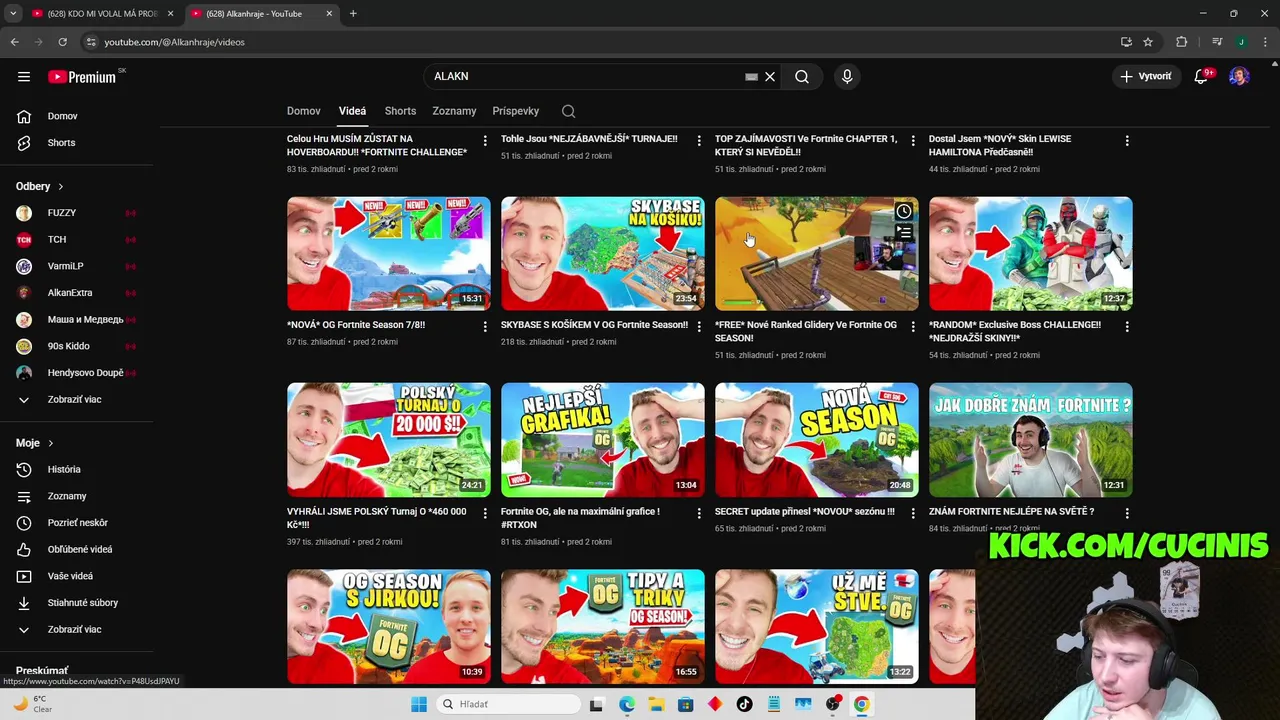Clear the search box with X
This screenshot has width=1280, height=720.
pos(770,76)
